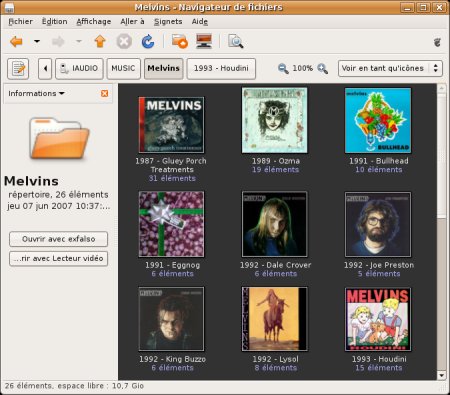450x395 pixels.
Task: Select the 1992 - Dale Crover cover
Action: pyautogui.click(x=275, y=224)
